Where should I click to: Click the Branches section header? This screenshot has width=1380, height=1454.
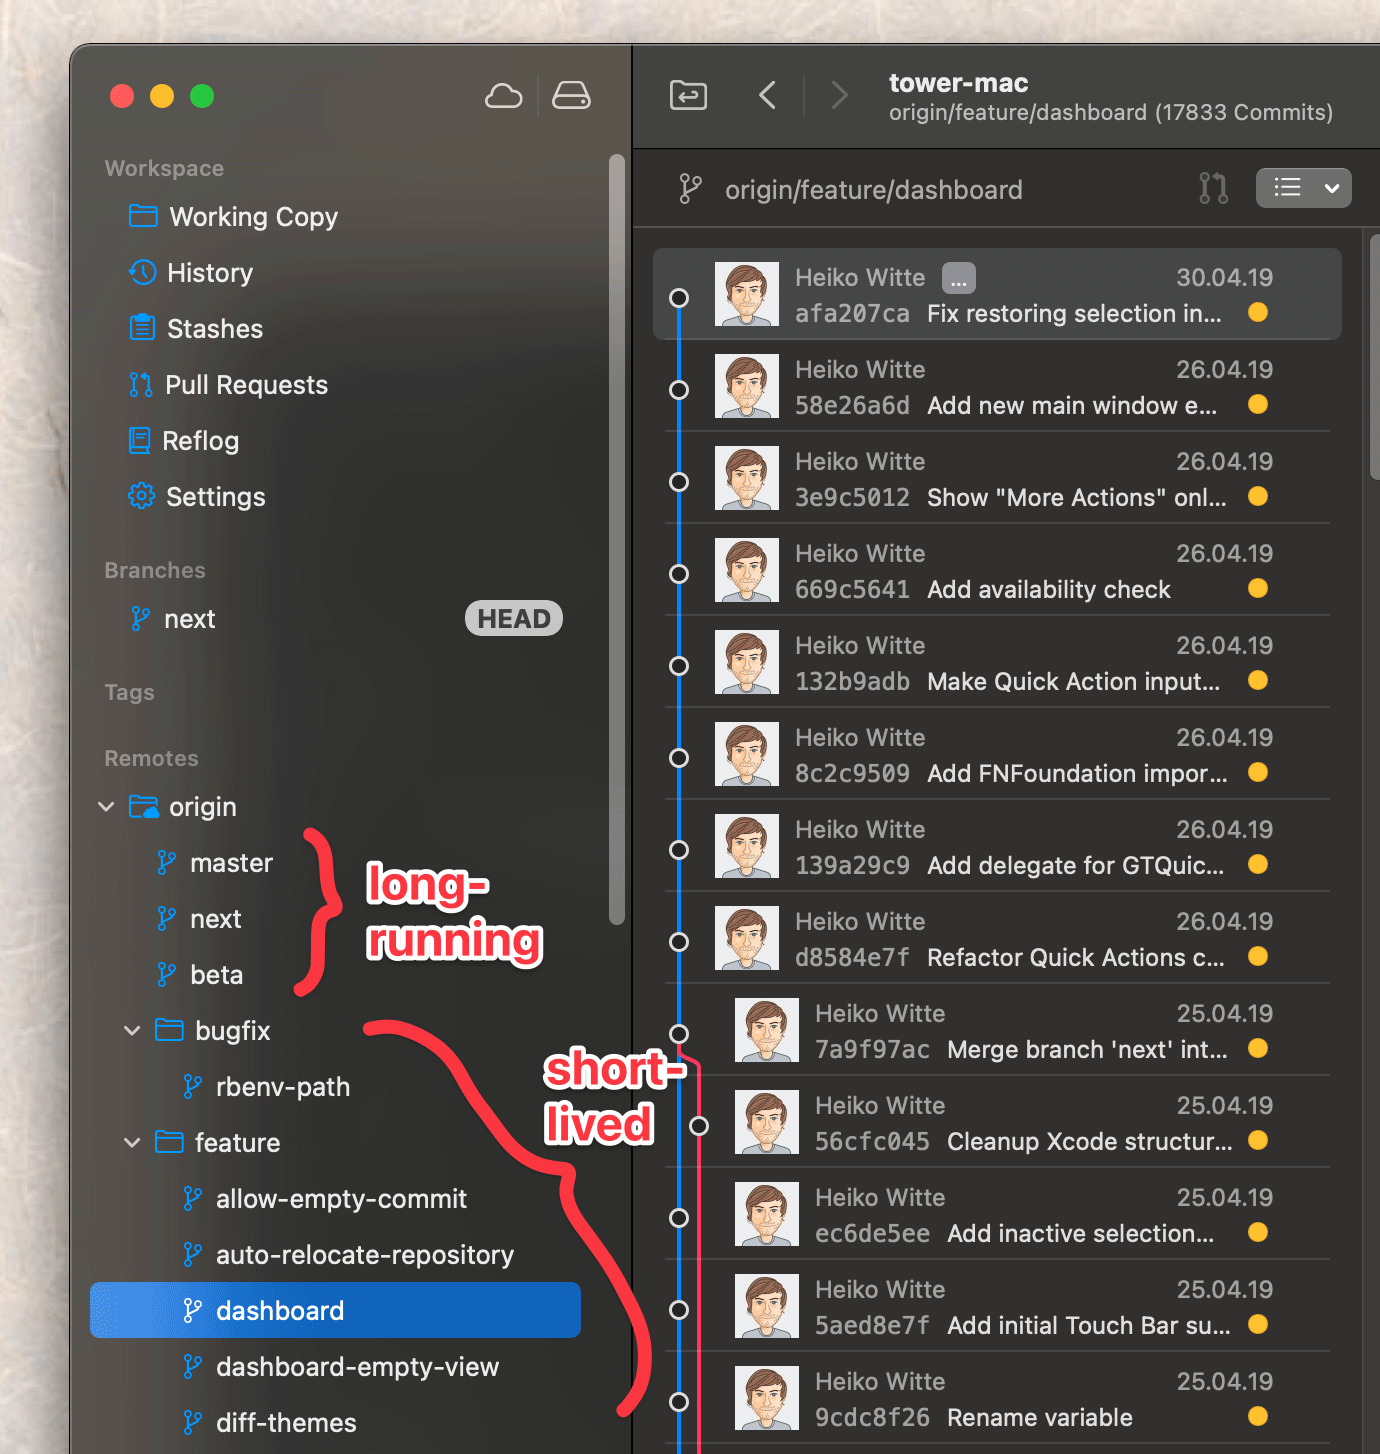point(155,570)
